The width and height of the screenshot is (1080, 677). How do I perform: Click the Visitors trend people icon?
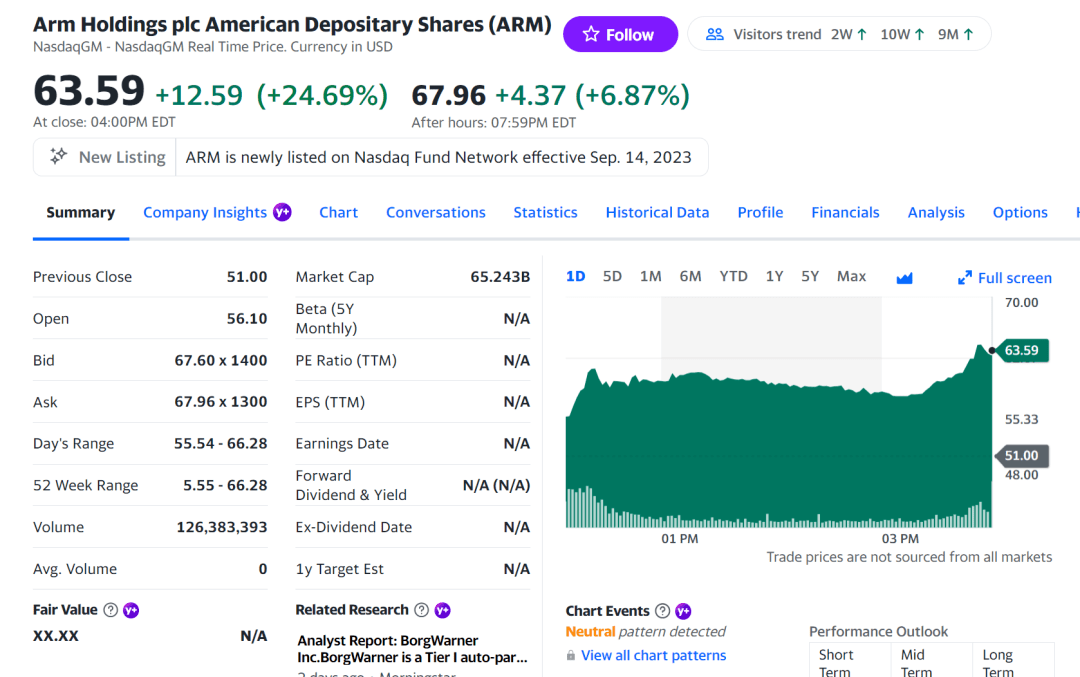715,33
